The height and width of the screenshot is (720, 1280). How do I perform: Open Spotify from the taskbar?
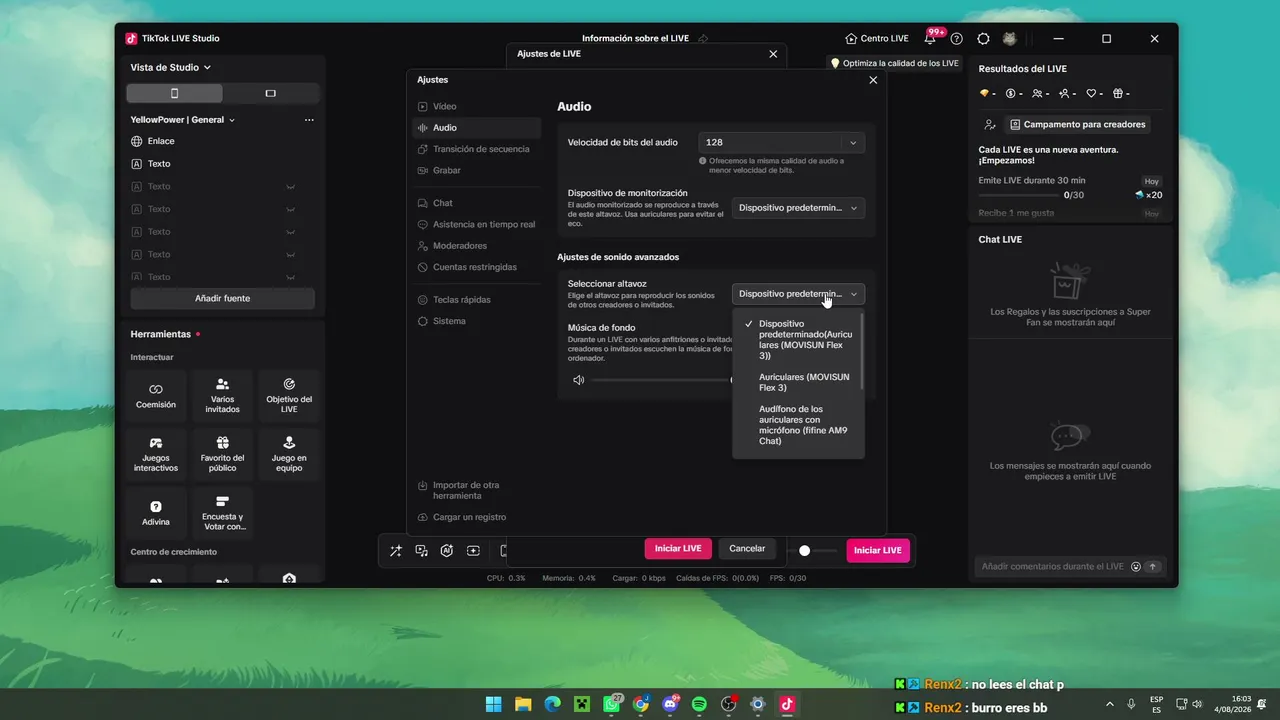click(699, 704)
